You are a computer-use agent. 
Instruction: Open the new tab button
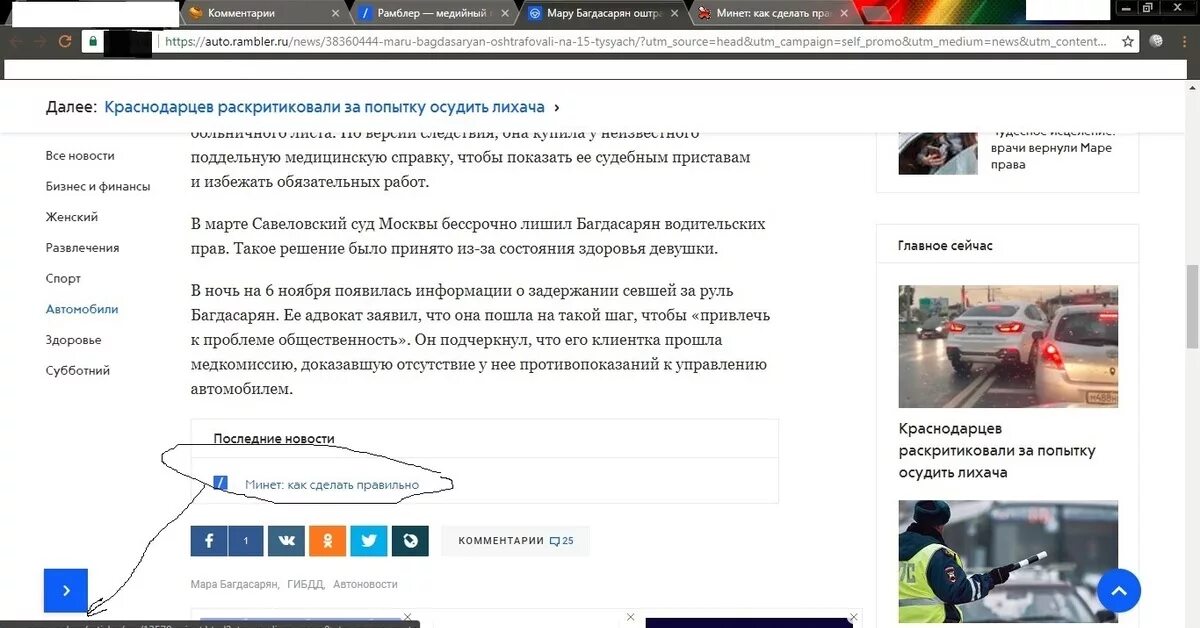click(x=876, y=14)
